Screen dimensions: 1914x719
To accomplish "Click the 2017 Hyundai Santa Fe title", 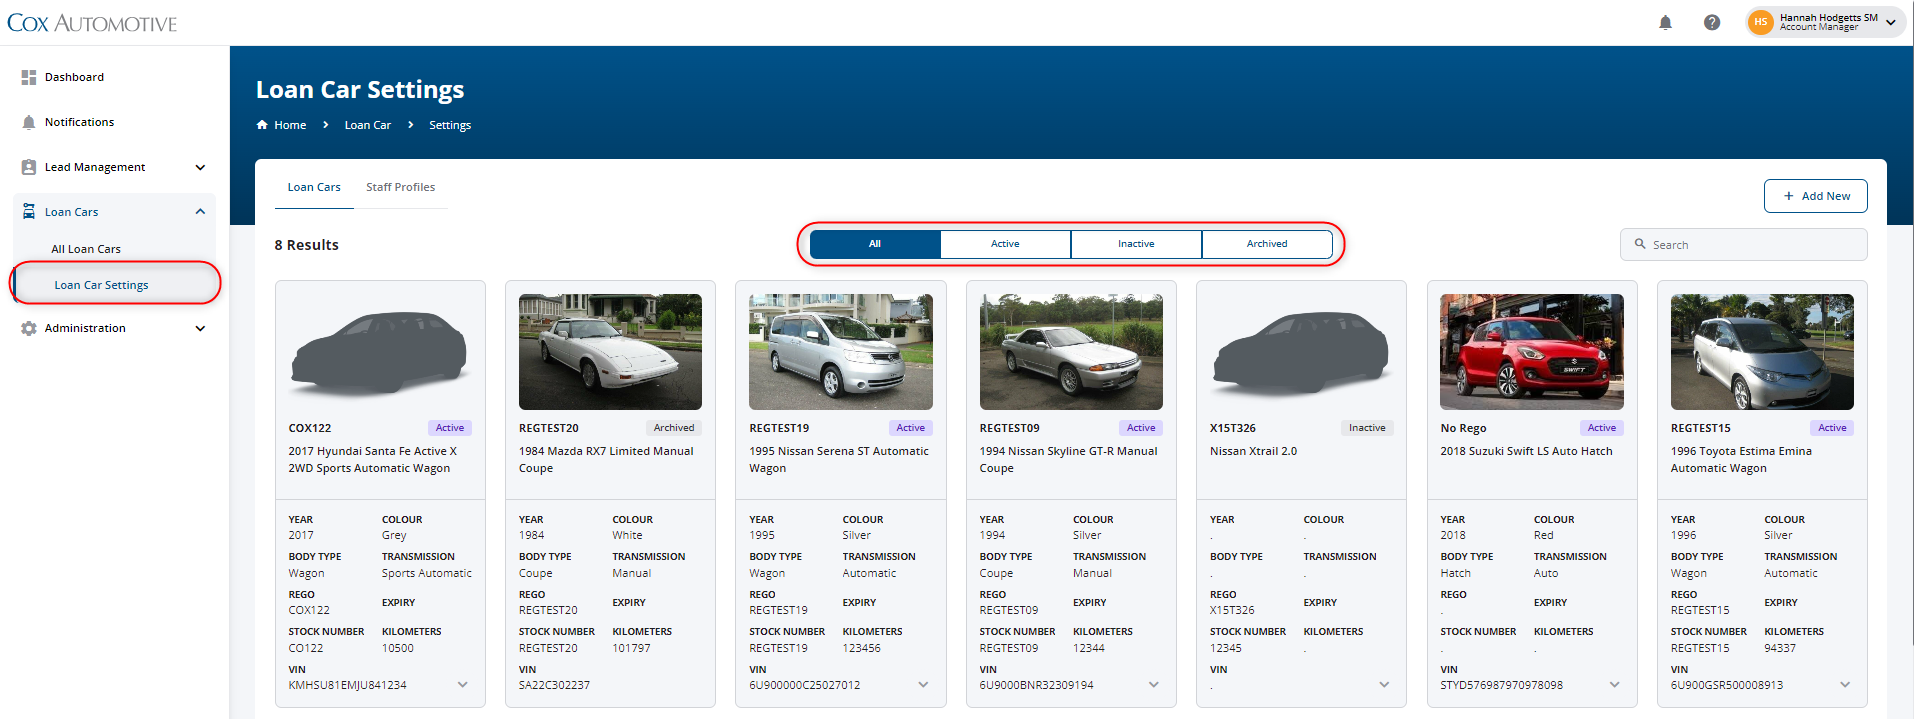I will (373, 460).
